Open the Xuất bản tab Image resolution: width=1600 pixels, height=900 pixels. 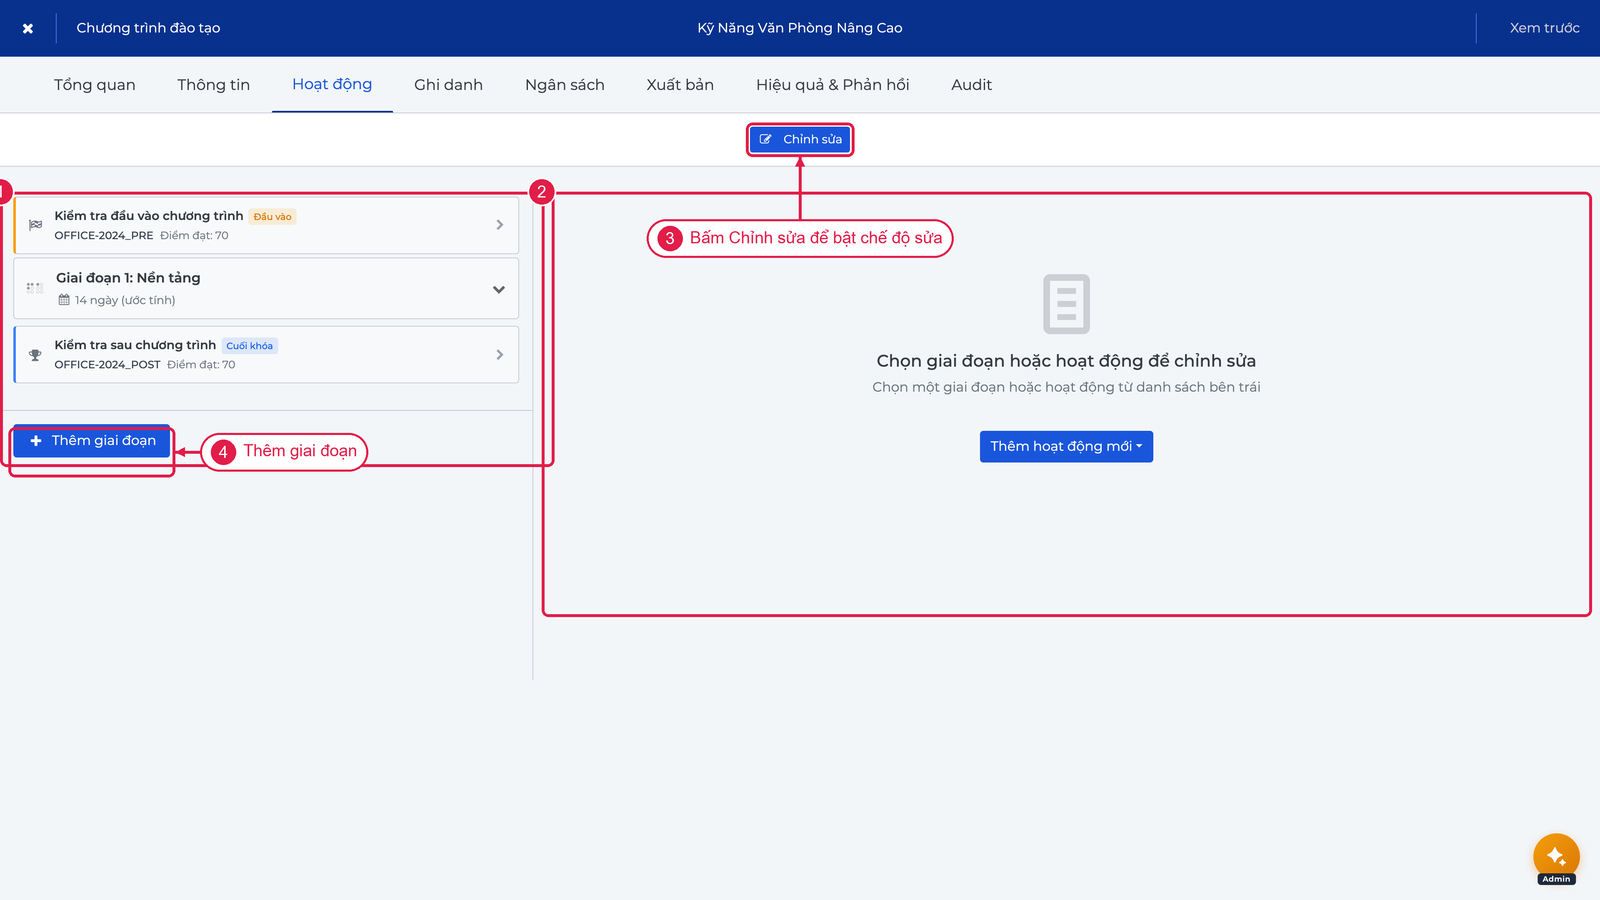[x=680, y=85]
